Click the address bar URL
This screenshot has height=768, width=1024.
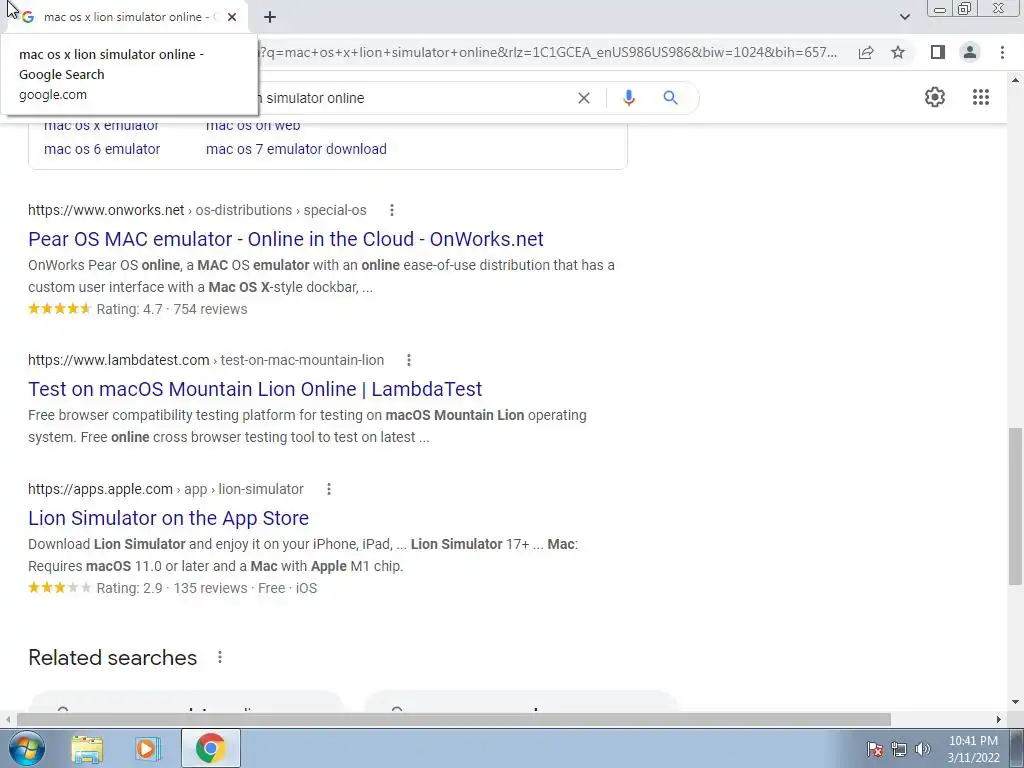549,52
